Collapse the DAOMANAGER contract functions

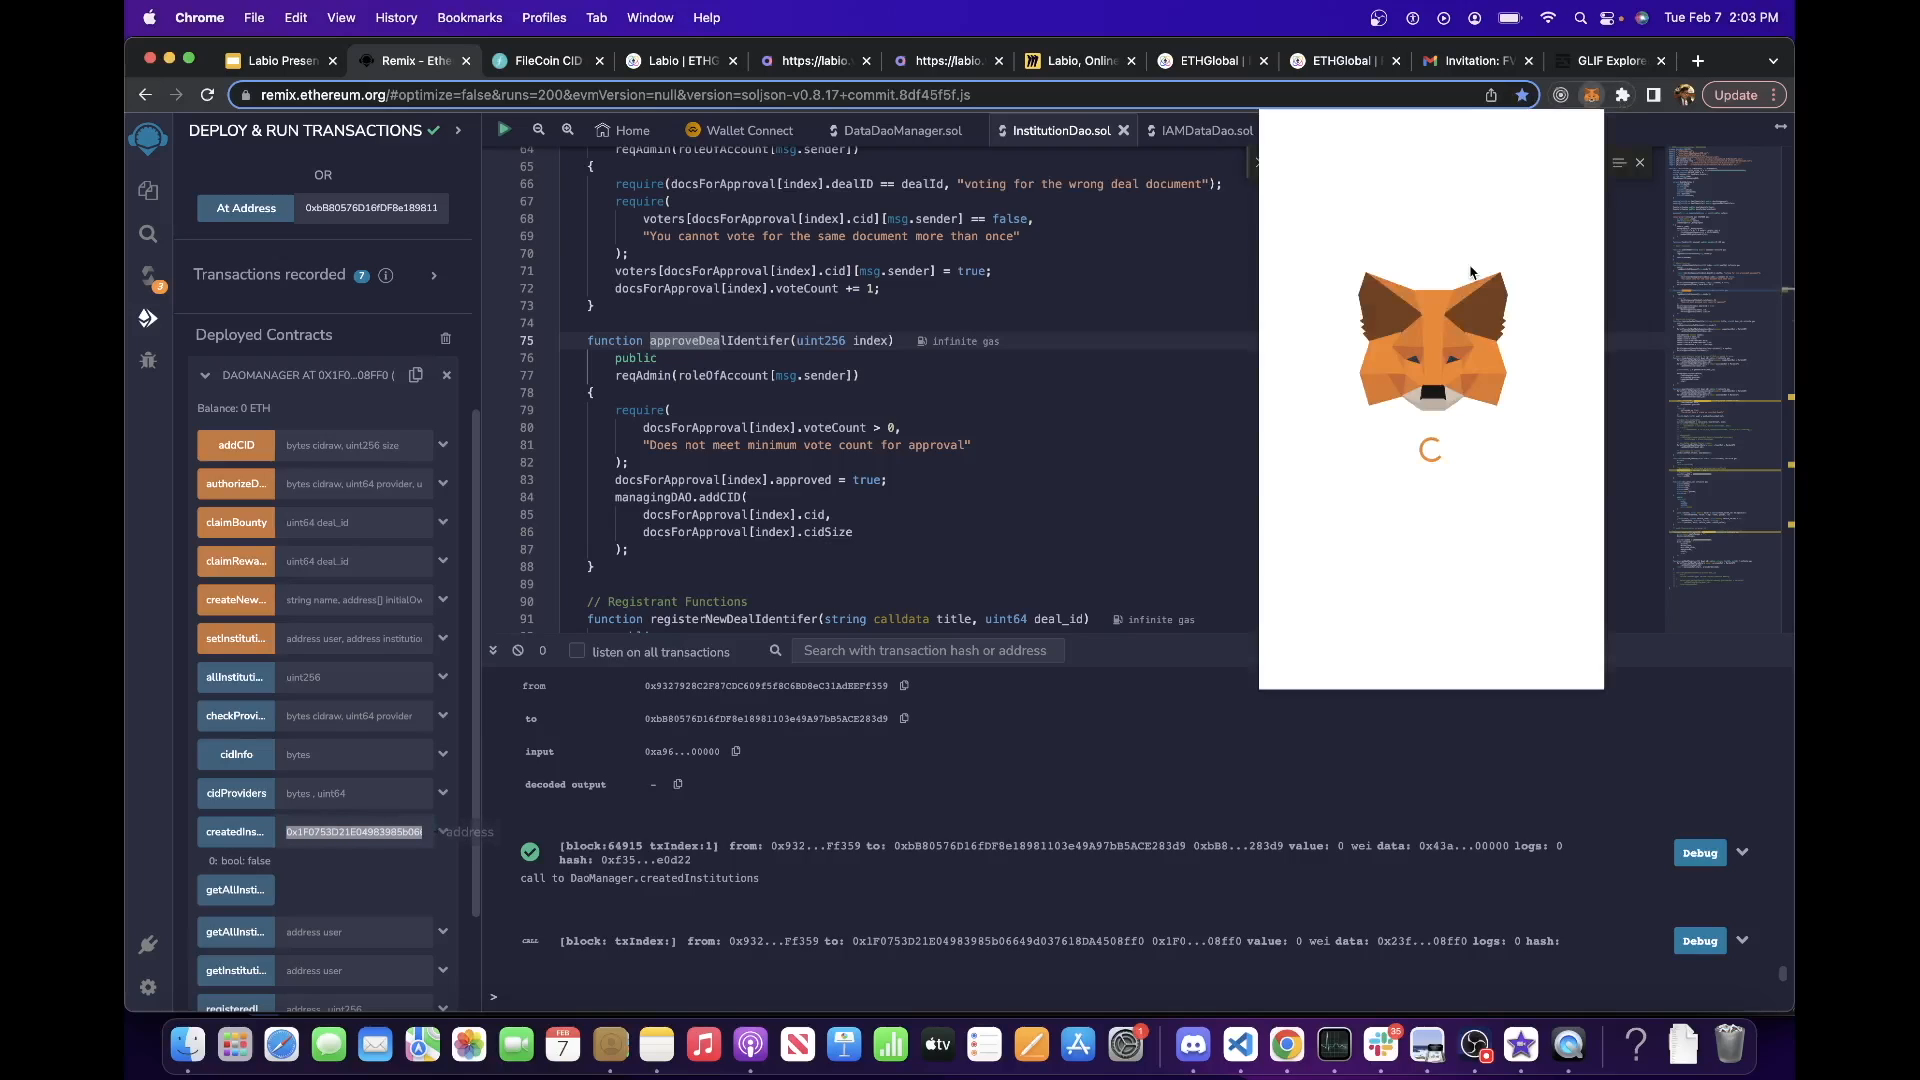point(205,375)
